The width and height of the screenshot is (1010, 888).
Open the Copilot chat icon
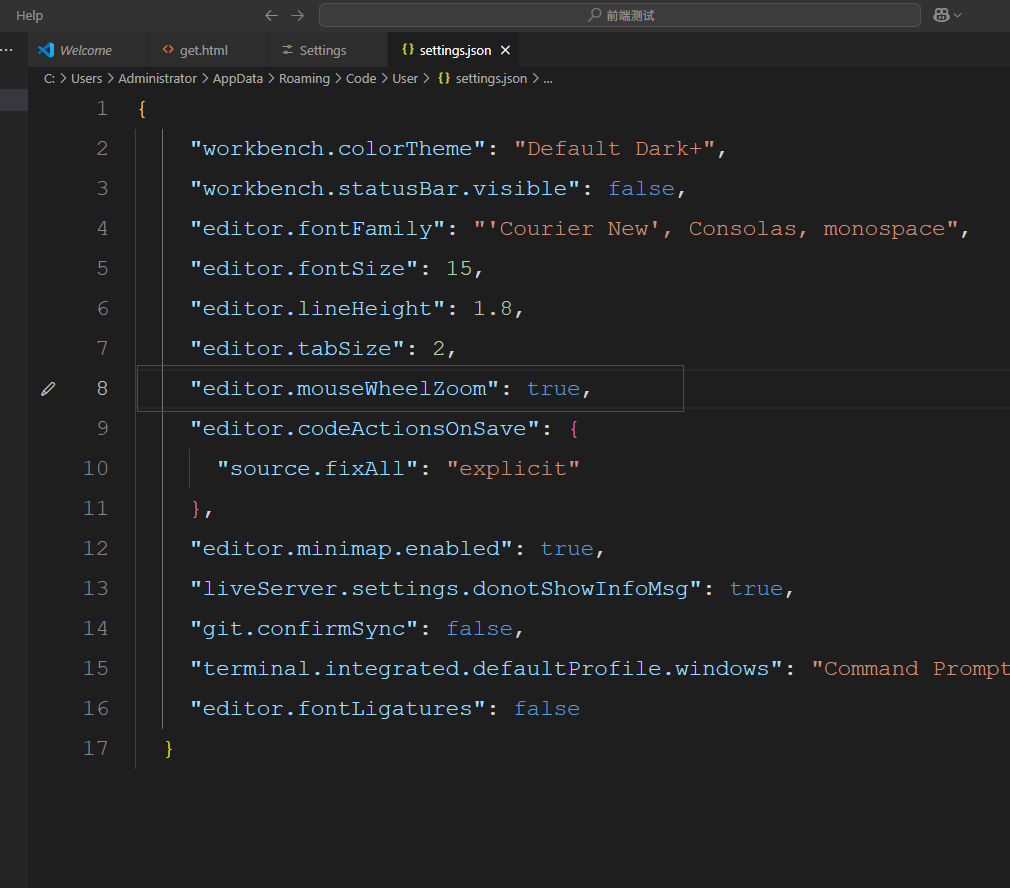pyautogui.click(x=941, y=15)
